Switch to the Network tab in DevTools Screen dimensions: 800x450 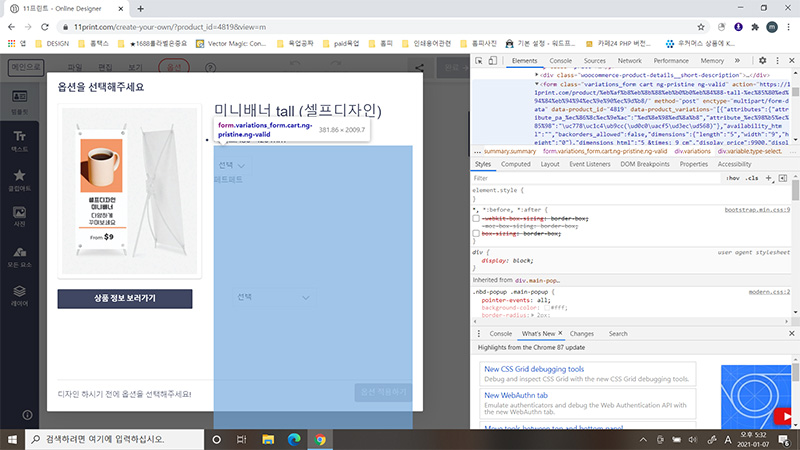[628, 61]
